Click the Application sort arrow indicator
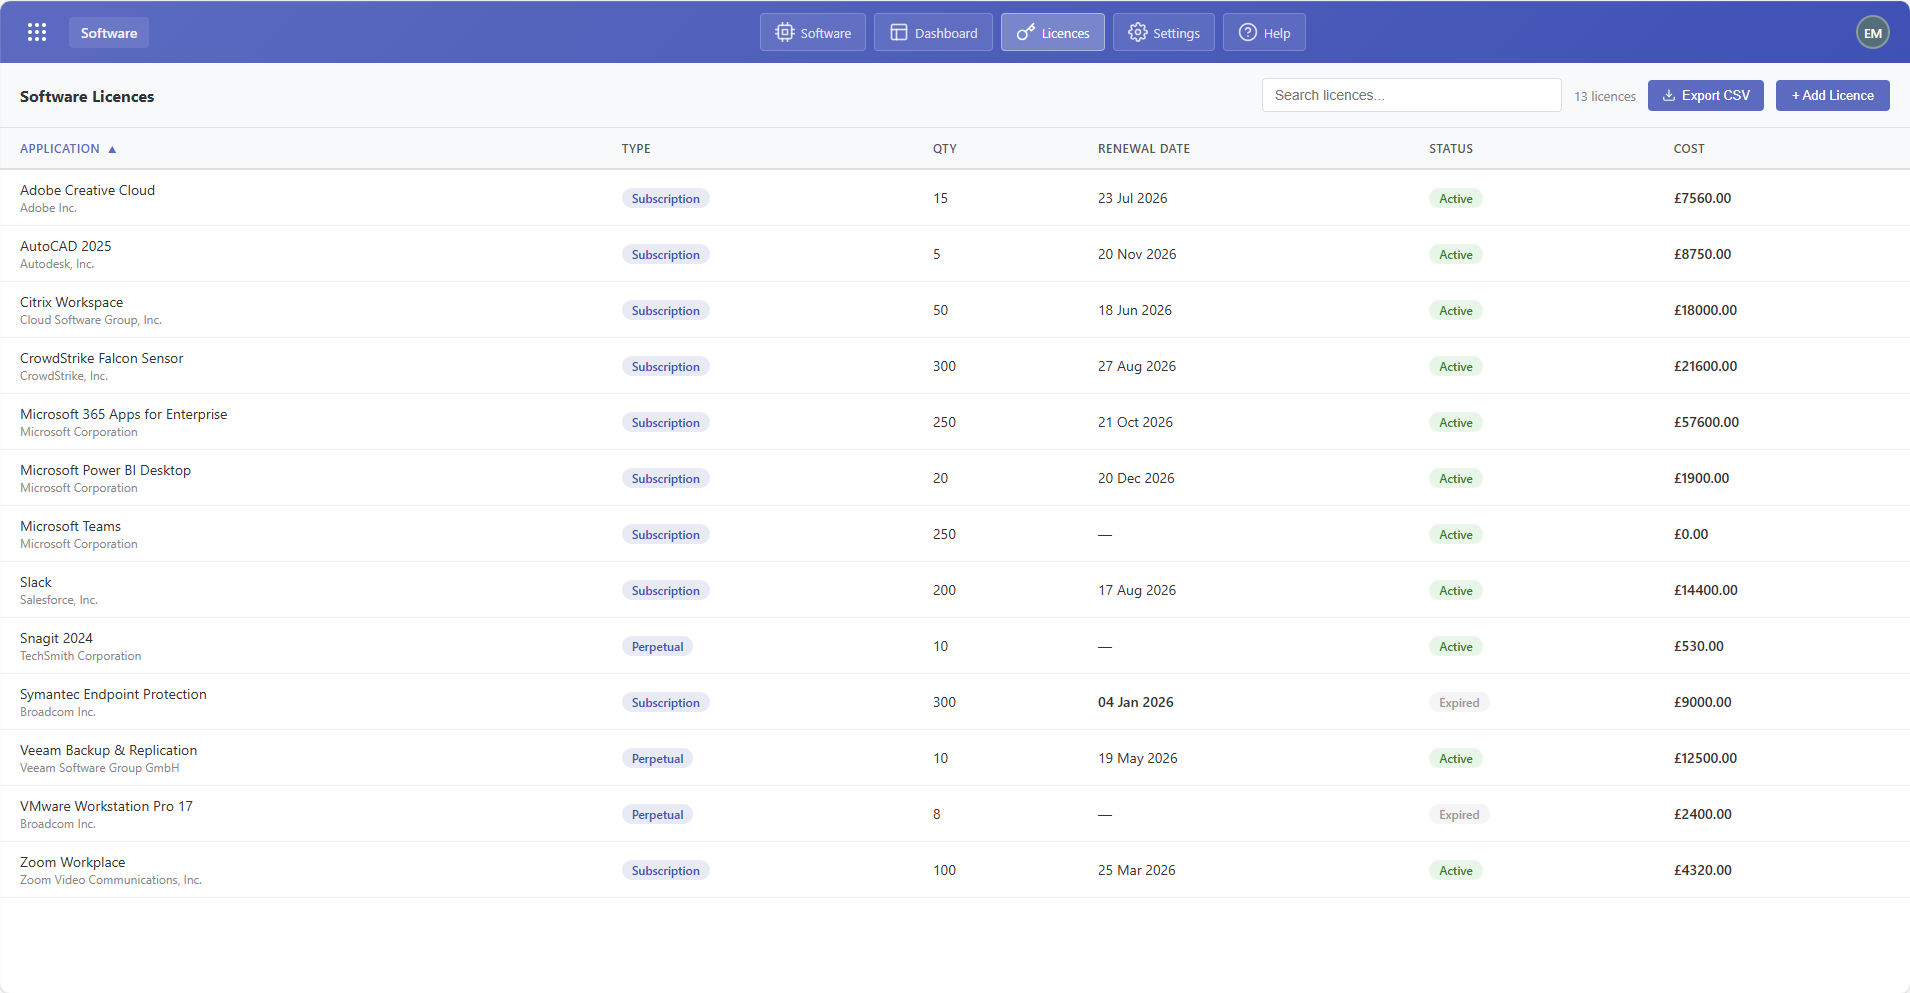 (112, 149)
